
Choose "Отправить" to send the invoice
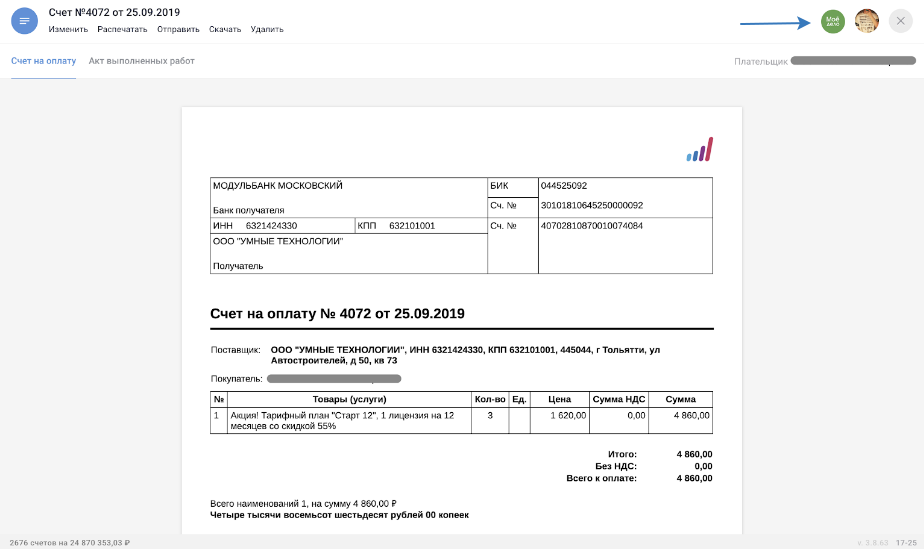click(178, 29)
